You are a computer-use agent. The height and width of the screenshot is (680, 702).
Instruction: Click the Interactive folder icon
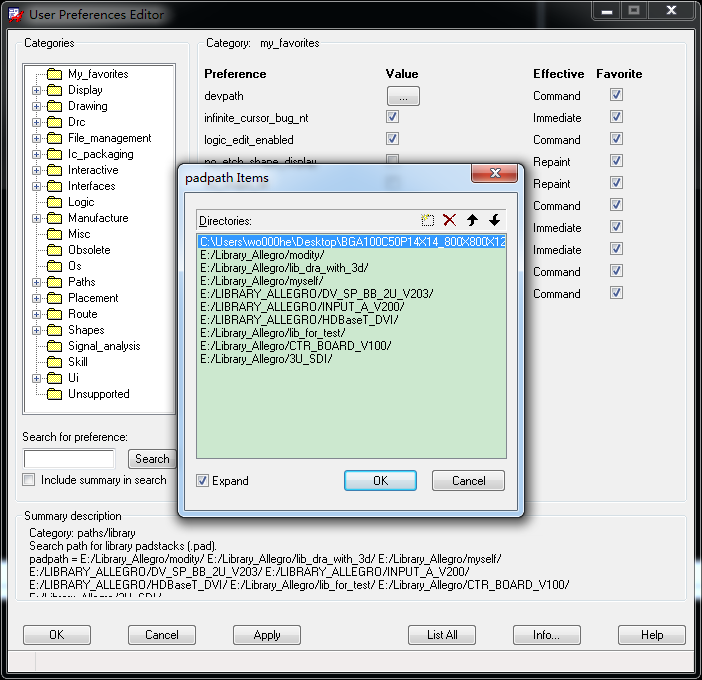coord(55,170)
